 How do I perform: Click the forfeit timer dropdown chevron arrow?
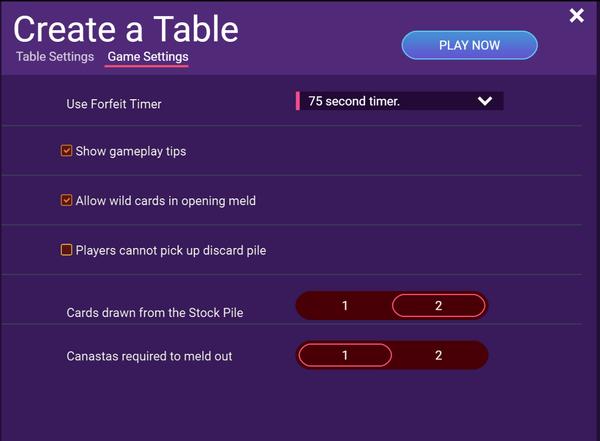[485, 101]
